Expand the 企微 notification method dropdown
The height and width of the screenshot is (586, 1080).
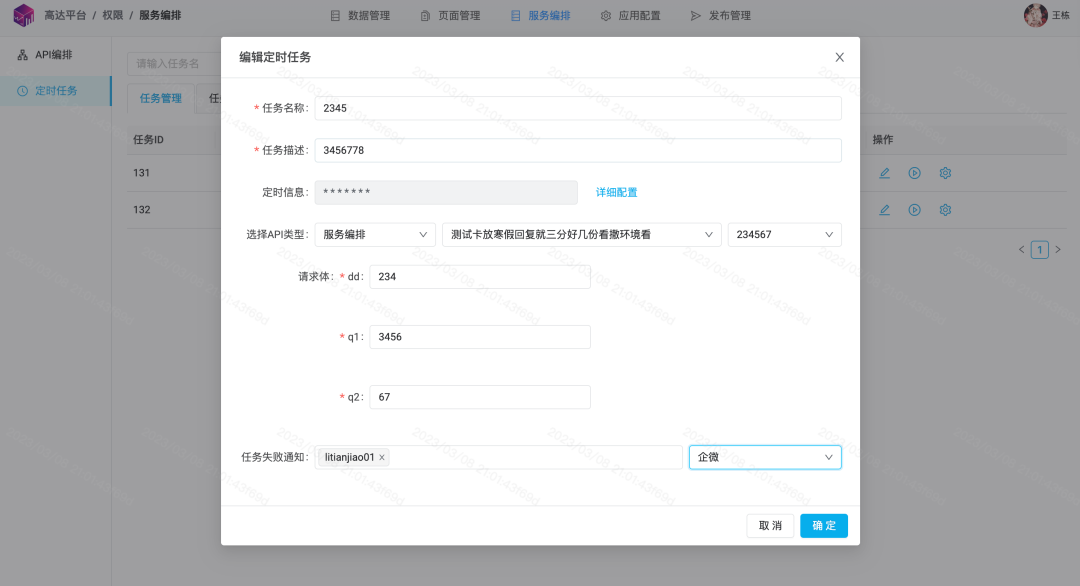(765, 457)
